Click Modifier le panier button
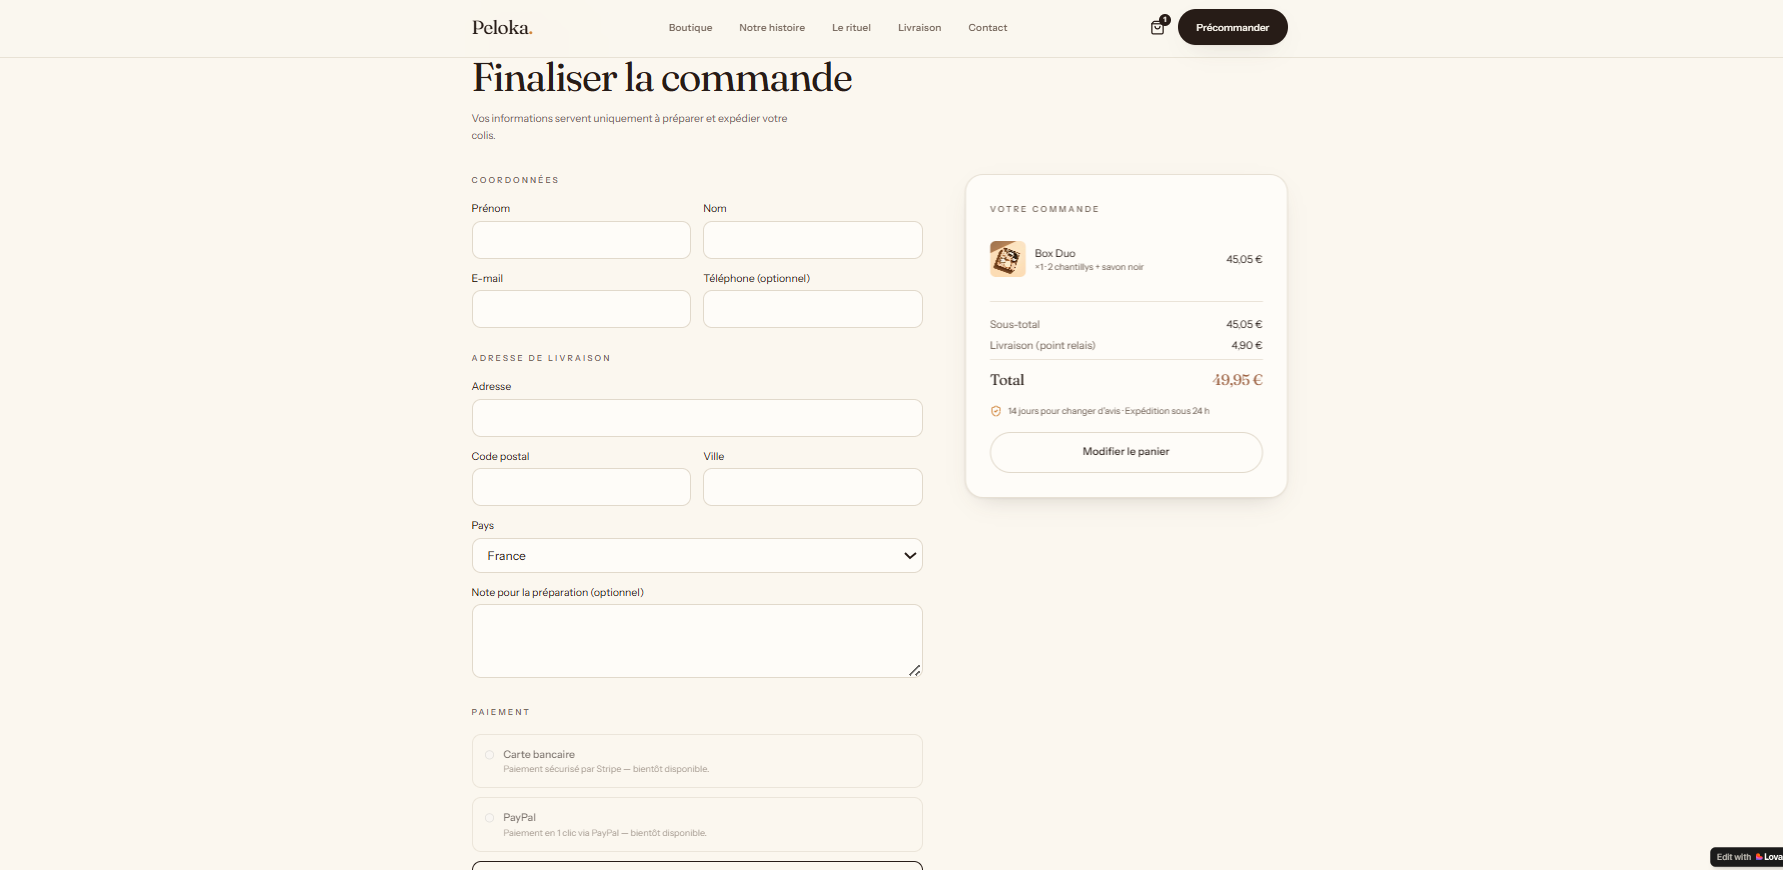This screenshot has height=870, width=1783. 1126,452
